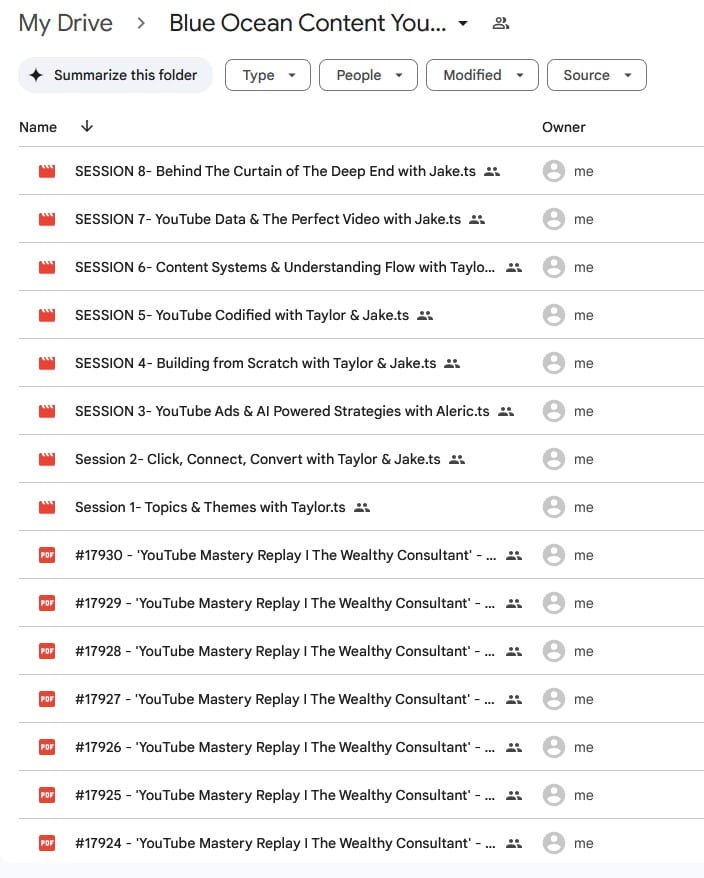Select 'SESSION 7- YouTube Data & The Perfect Video' file

pyautogui.click(x=268, y=220)
